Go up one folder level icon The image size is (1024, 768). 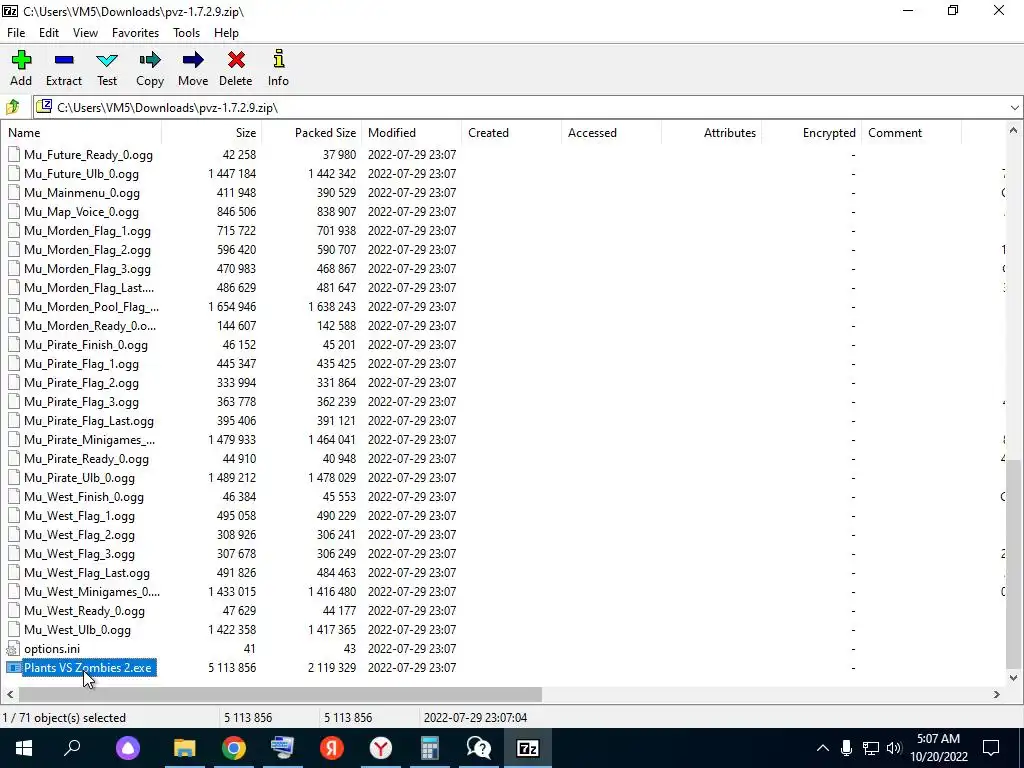(x=12, y=107)
